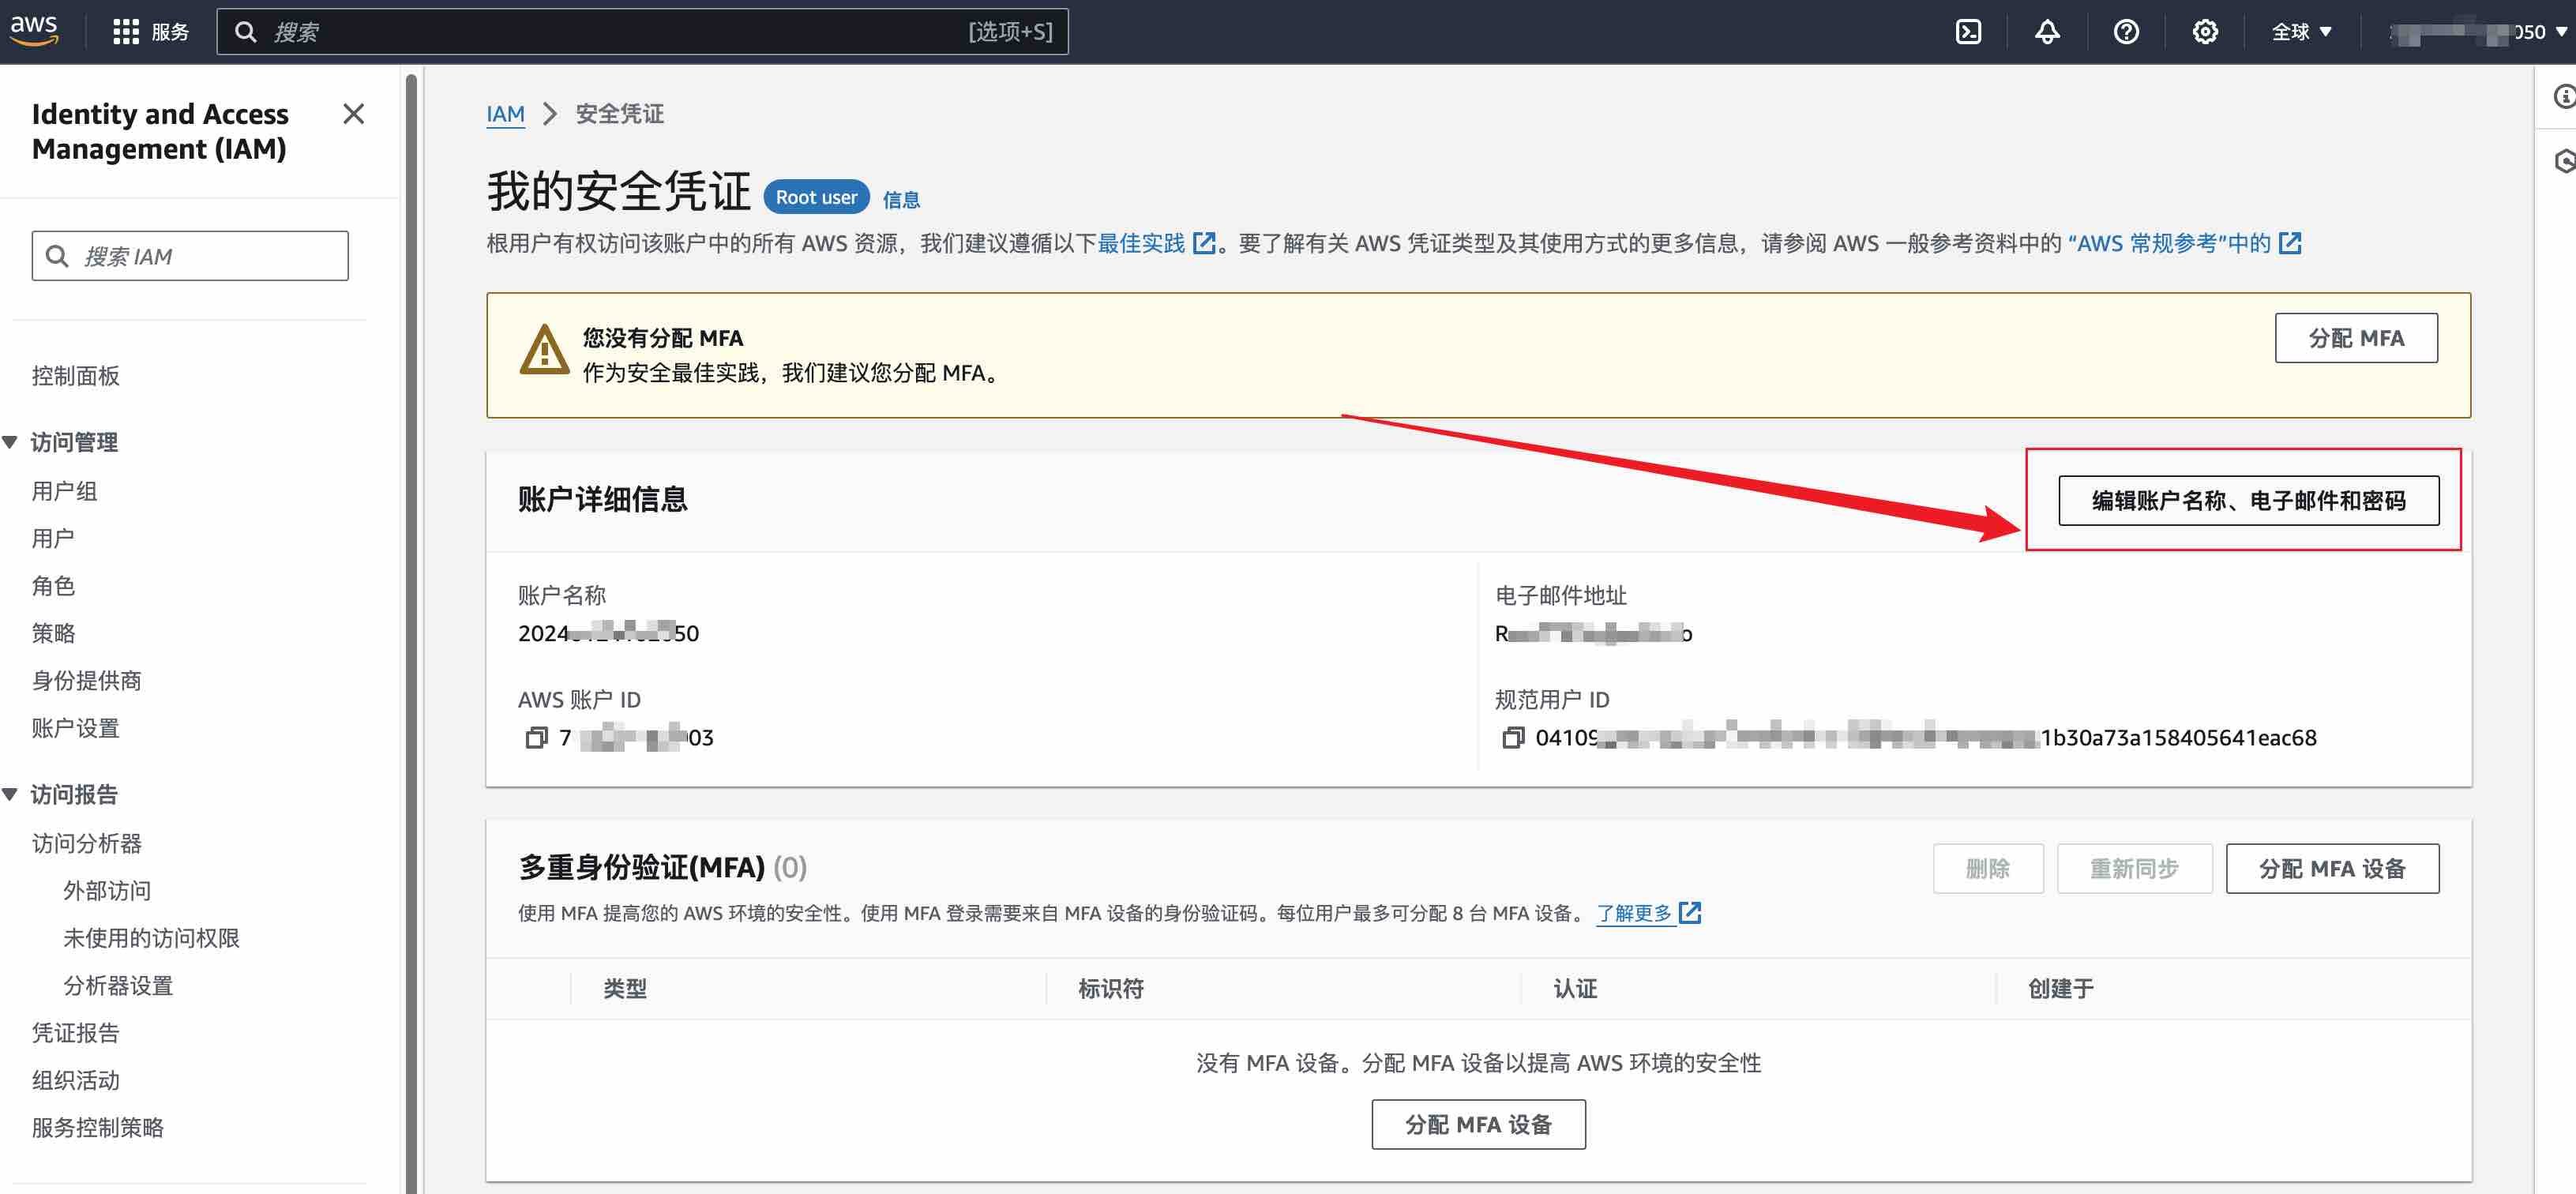Click the top search bar magnifier icon

click(x=245, y=32)
